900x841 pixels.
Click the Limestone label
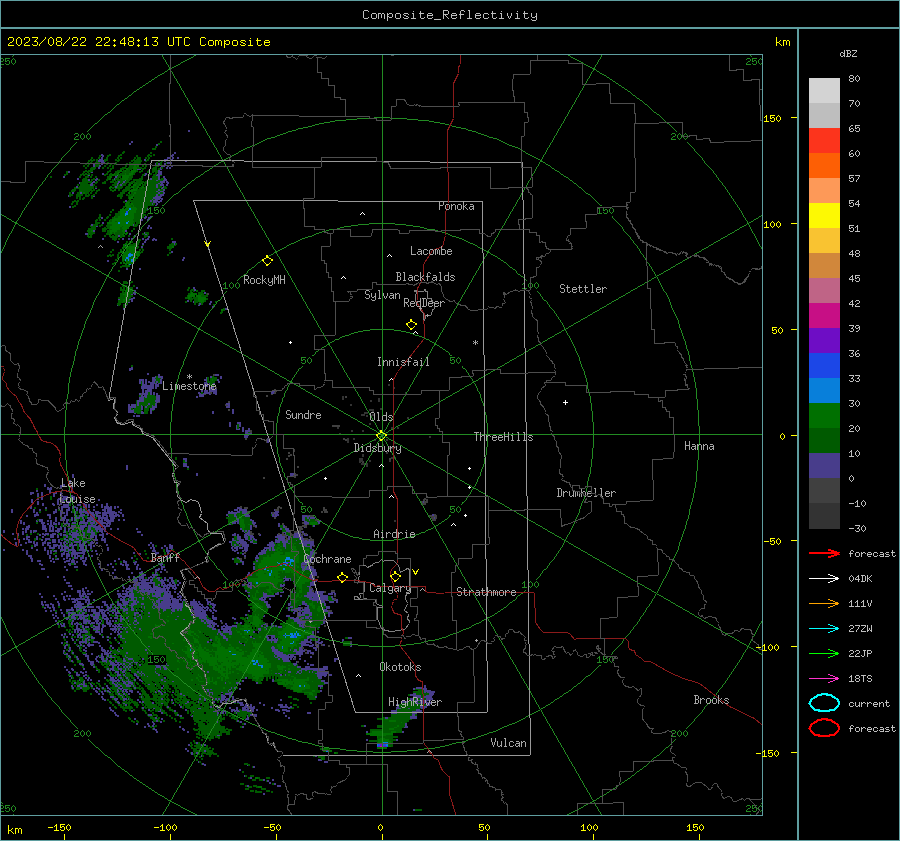(189, 386)
